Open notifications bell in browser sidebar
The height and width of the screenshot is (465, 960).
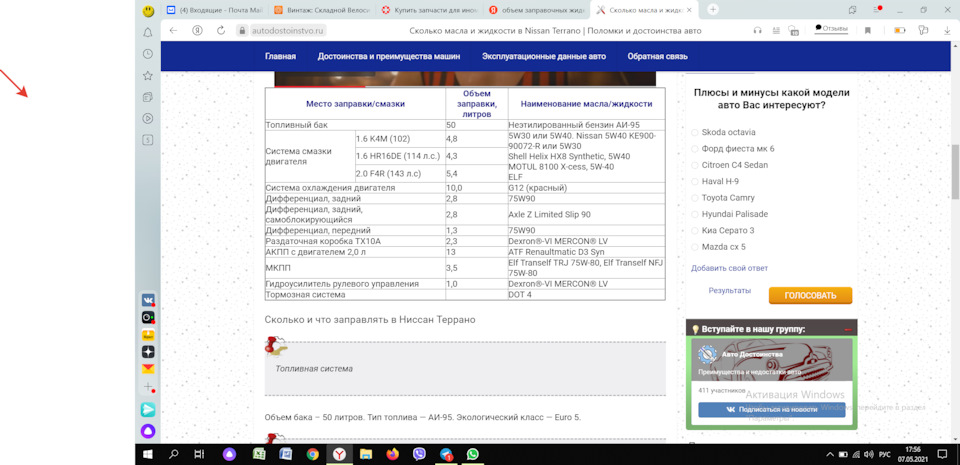[148, 32]
